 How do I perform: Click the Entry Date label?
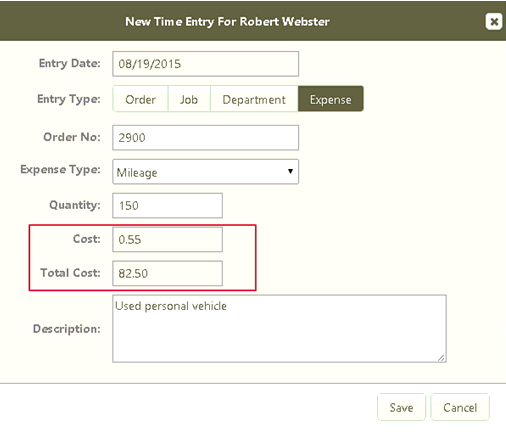(x=70, y=63)
